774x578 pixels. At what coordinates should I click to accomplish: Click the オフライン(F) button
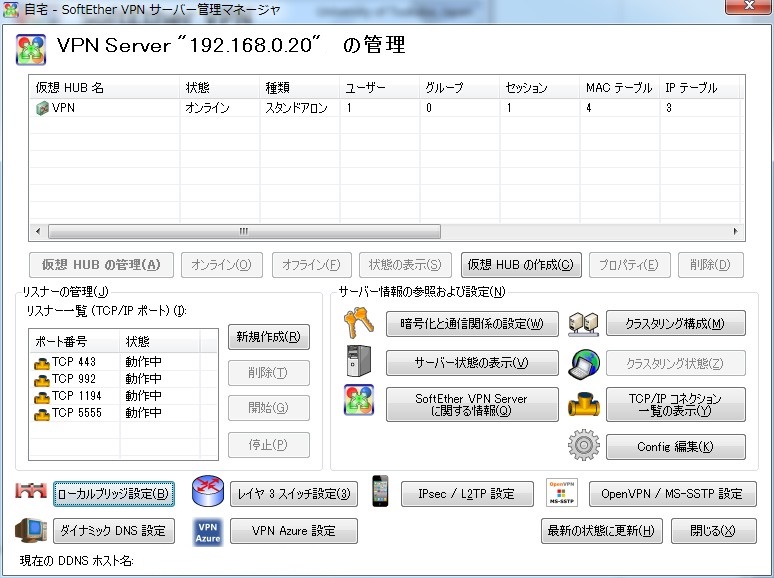point(311,265)
